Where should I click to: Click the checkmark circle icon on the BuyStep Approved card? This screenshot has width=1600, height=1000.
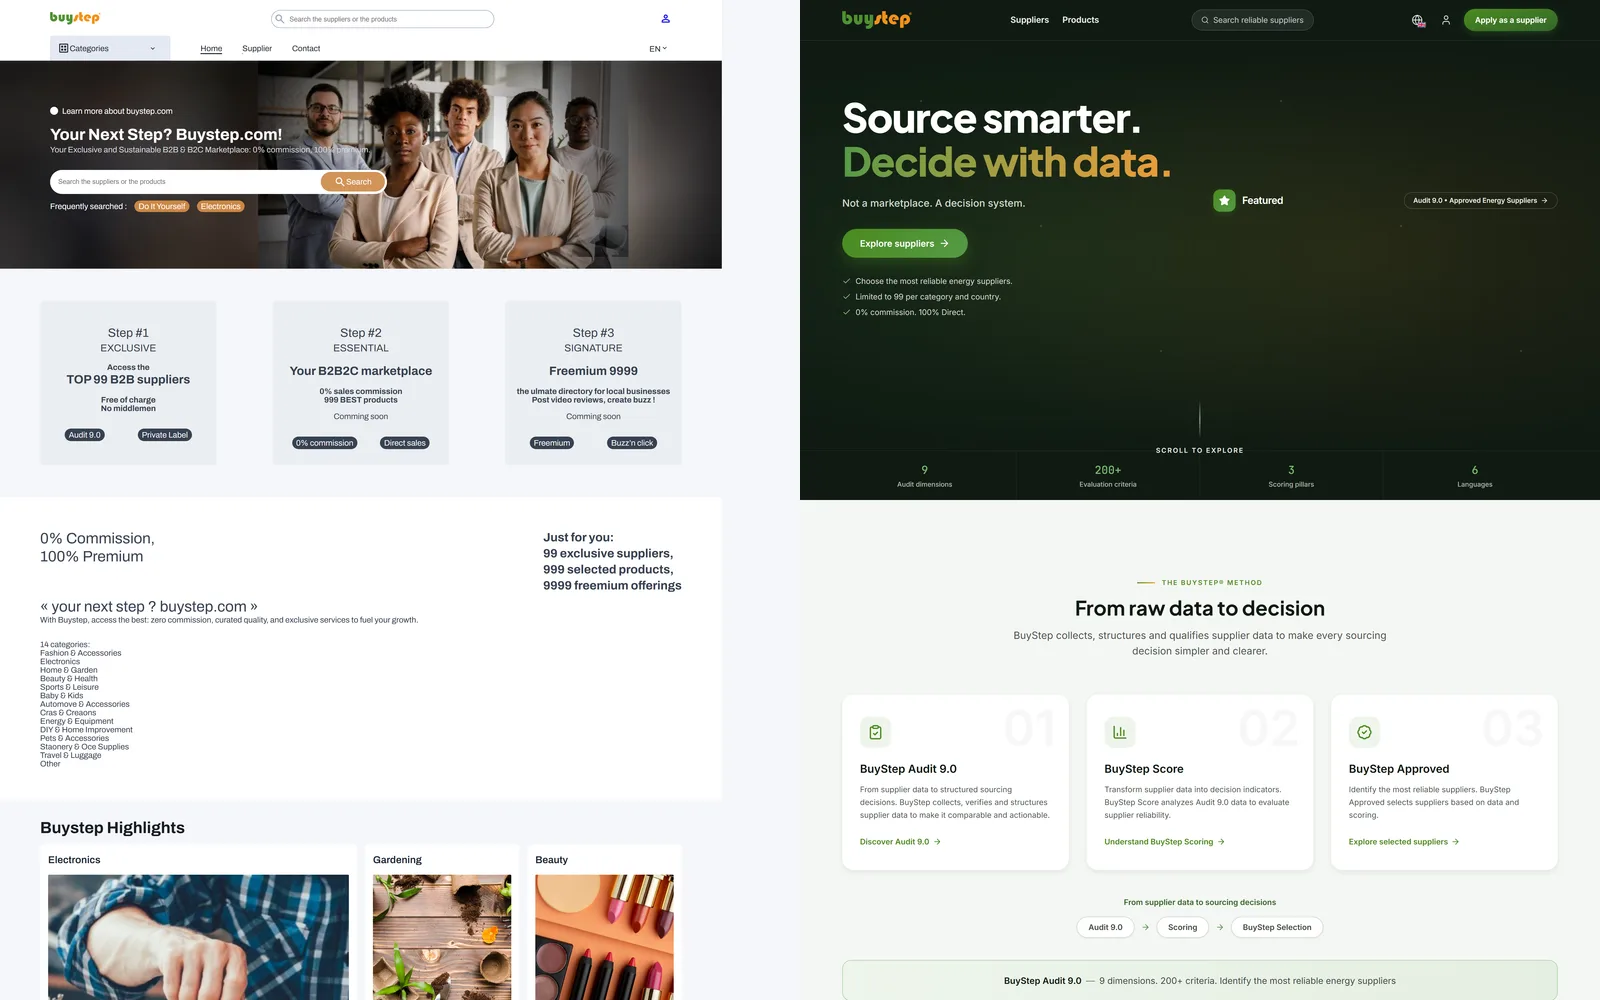tap(1364, 732)
